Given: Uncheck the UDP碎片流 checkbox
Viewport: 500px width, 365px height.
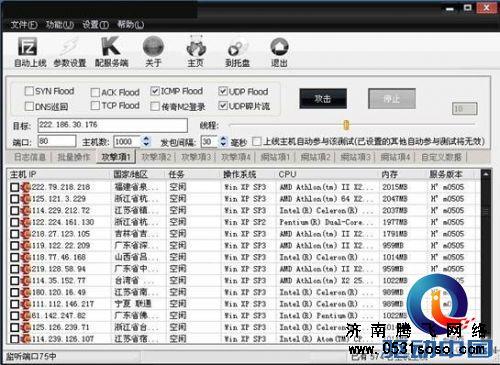Looking at the screenshot, I should pos(223,106).
